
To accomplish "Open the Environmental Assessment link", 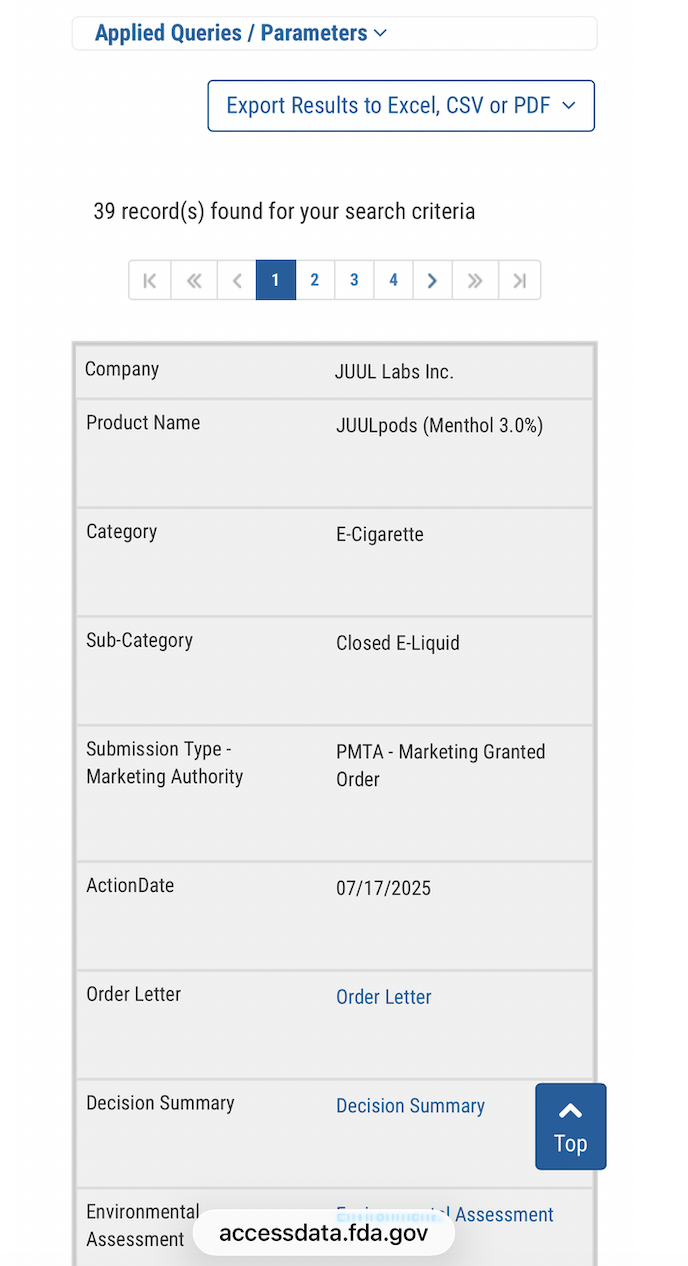I will (x=444, y=1214).
